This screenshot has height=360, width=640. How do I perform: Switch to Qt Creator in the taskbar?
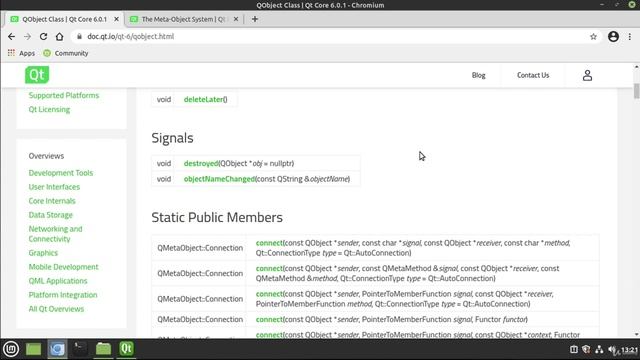127,349
